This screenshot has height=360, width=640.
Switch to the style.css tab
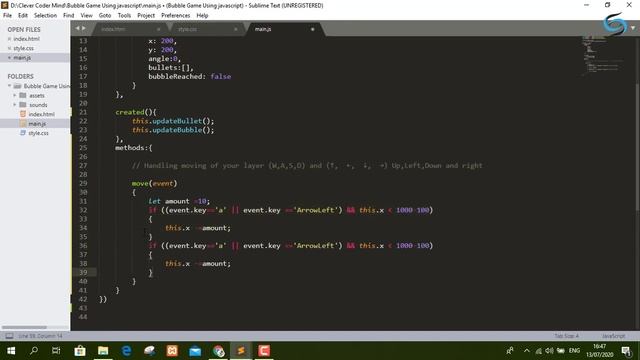(206, 29)
